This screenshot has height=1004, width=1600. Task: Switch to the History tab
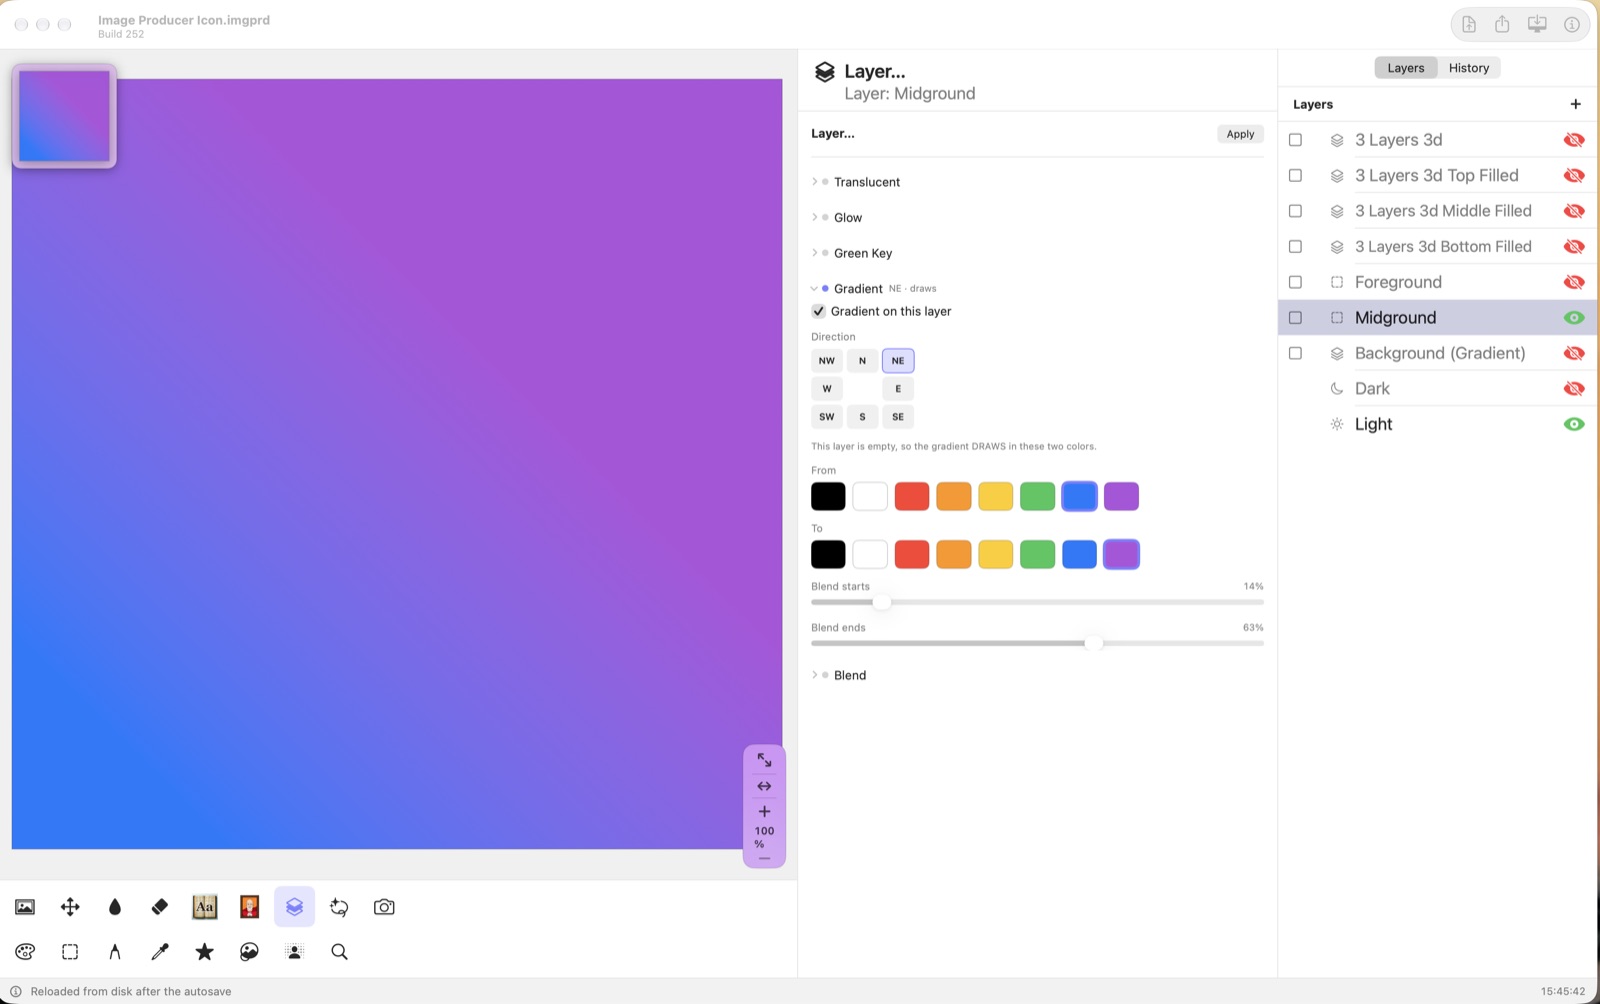[1469, 68]
